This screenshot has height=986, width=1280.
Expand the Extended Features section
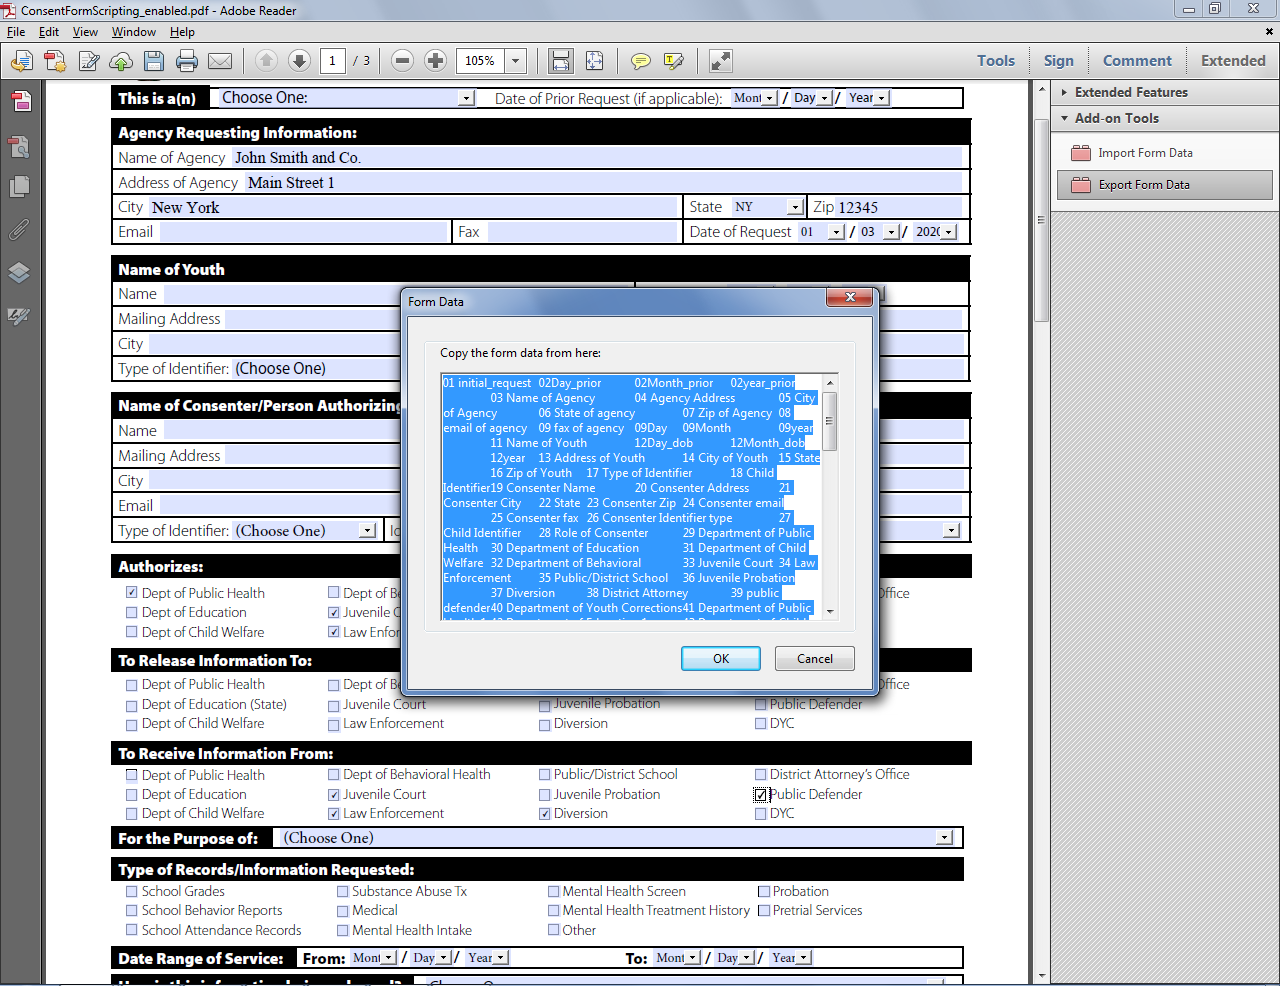(x=1064, y=92)
